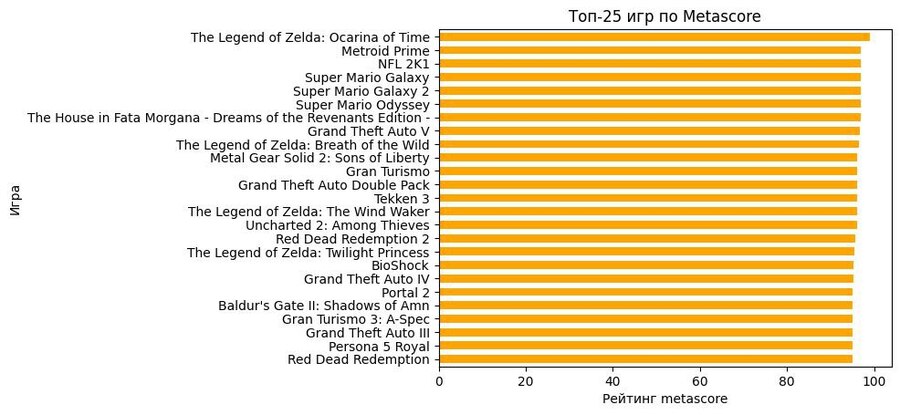Click the Super Mario Odyssey bar
Screen dimensions: 900x415
(650, 104)
